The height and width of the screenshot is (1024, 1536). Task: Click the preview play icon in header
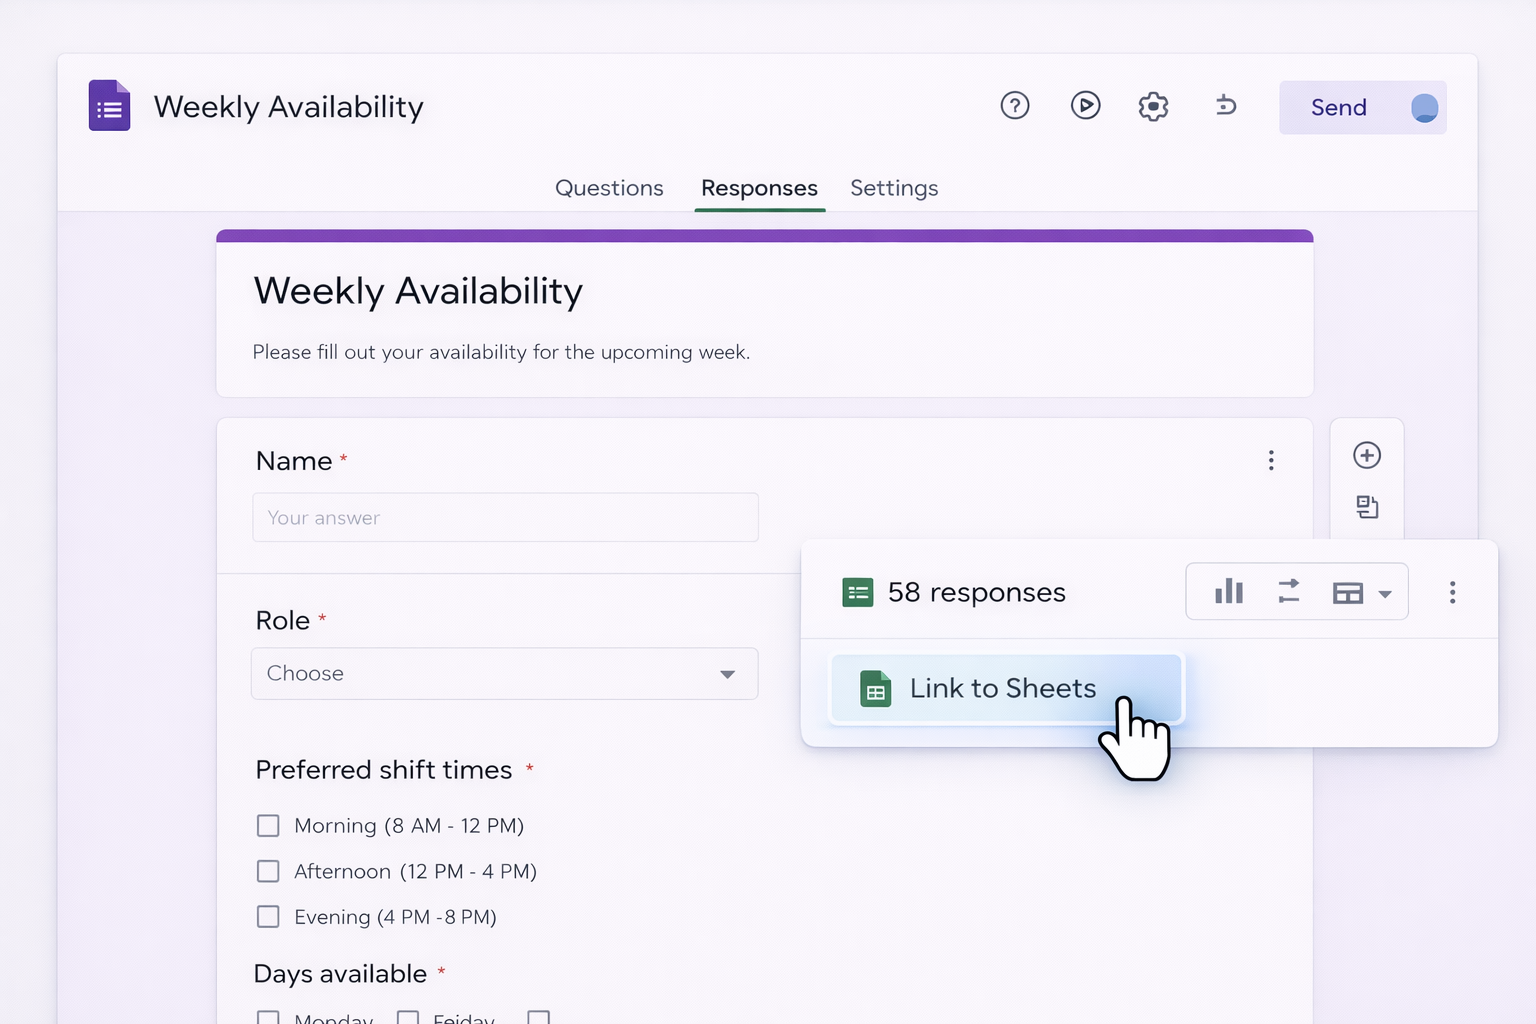point(1085,105)
